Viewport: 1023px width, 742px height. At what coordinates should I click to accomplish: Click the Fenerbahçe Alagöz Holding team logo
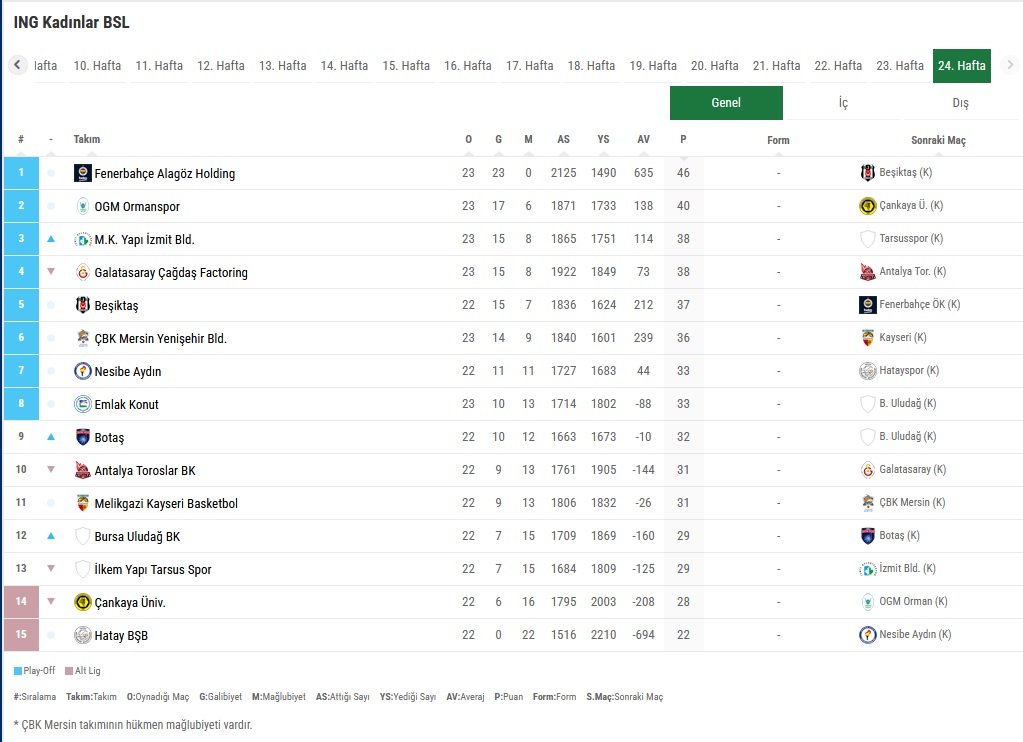click(x=82, y=173)
